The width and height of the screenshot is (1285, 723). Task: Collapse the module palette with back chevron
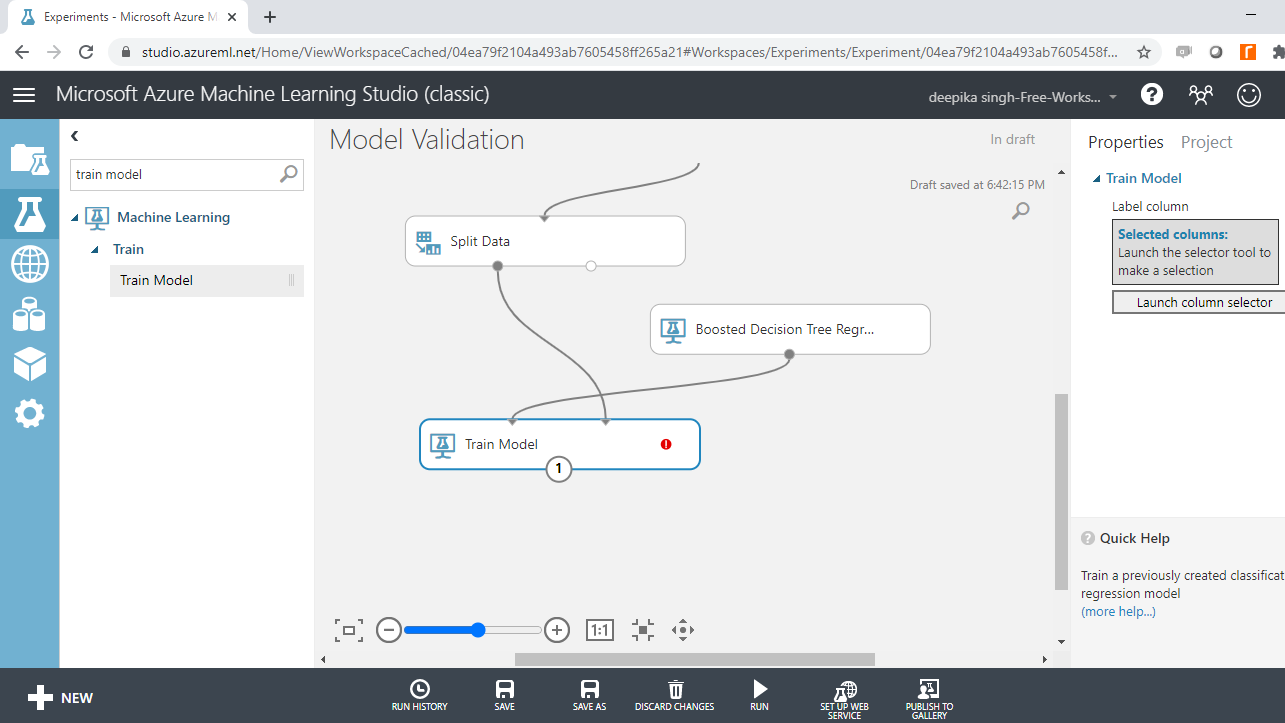[75, 136]
